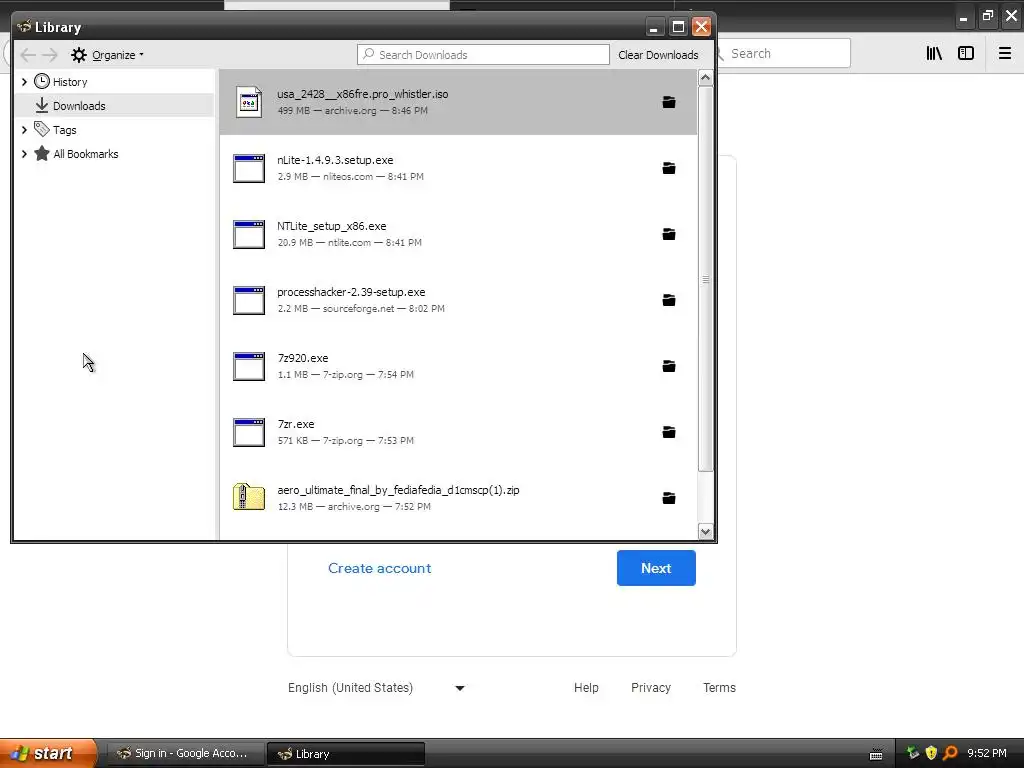
Task: Select nLite-1.4.9.3.setup.exe filename
Action: coord(335,160)
